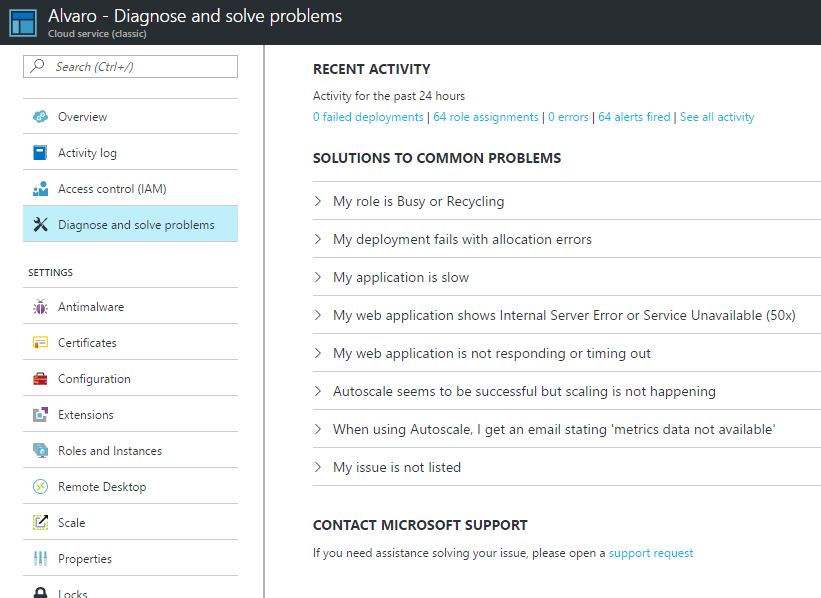Screen dimensions: 821x598
Task: Expand 'not responding or timing out' chevron
Action: click(318, 353)
